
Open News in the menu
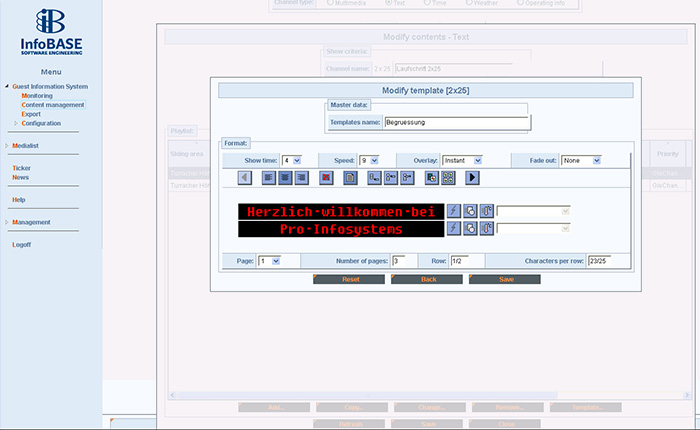click(x=21, y=177)
